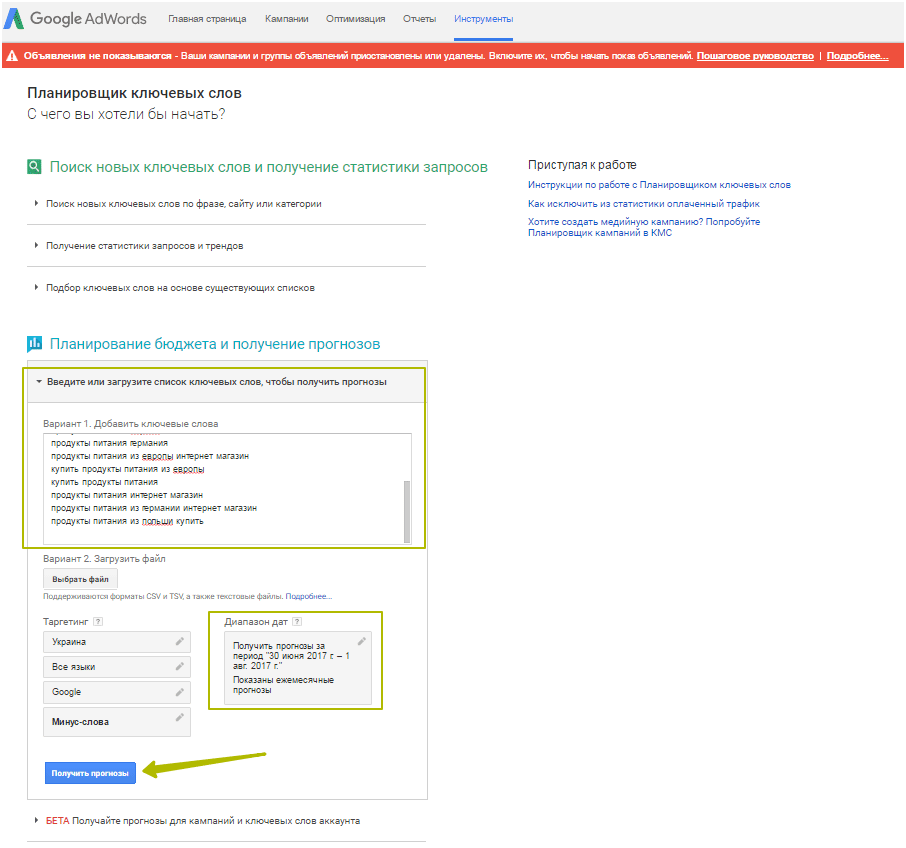Click the keyword textarea vertical scrollbar

pos(407,511)
